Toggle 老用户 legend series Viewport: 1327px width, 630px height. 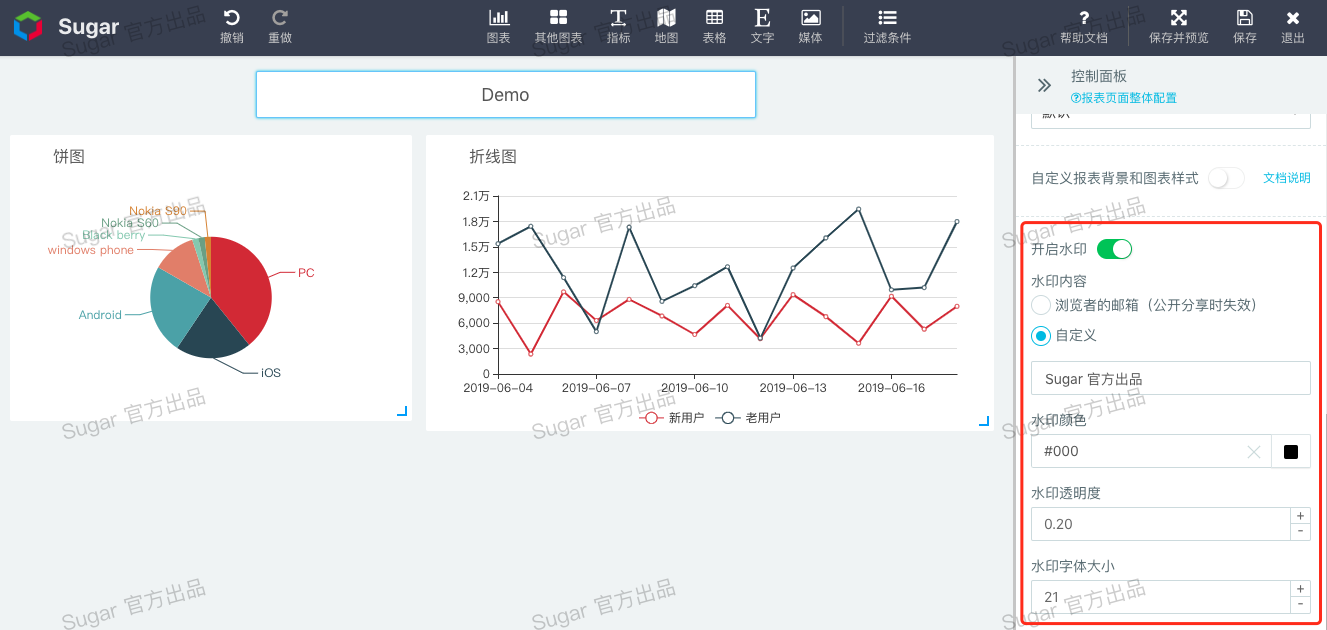[x=748, y=418]
